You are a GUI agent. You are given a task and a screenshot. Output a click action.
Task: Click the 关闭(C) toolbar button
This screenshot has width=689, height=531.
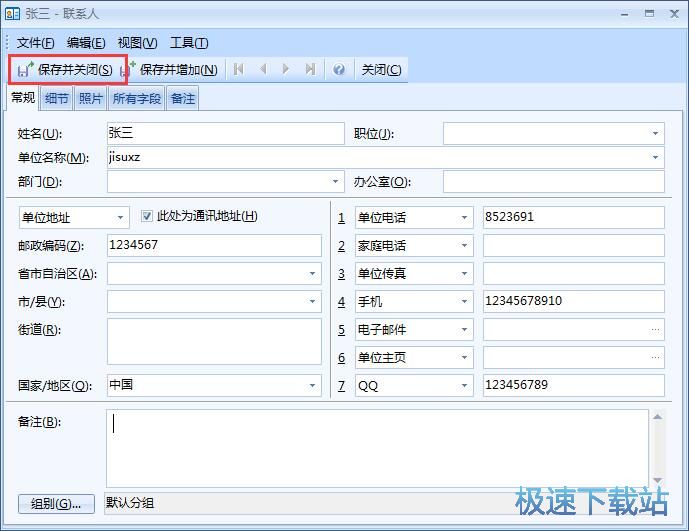[x=381, y=69]
